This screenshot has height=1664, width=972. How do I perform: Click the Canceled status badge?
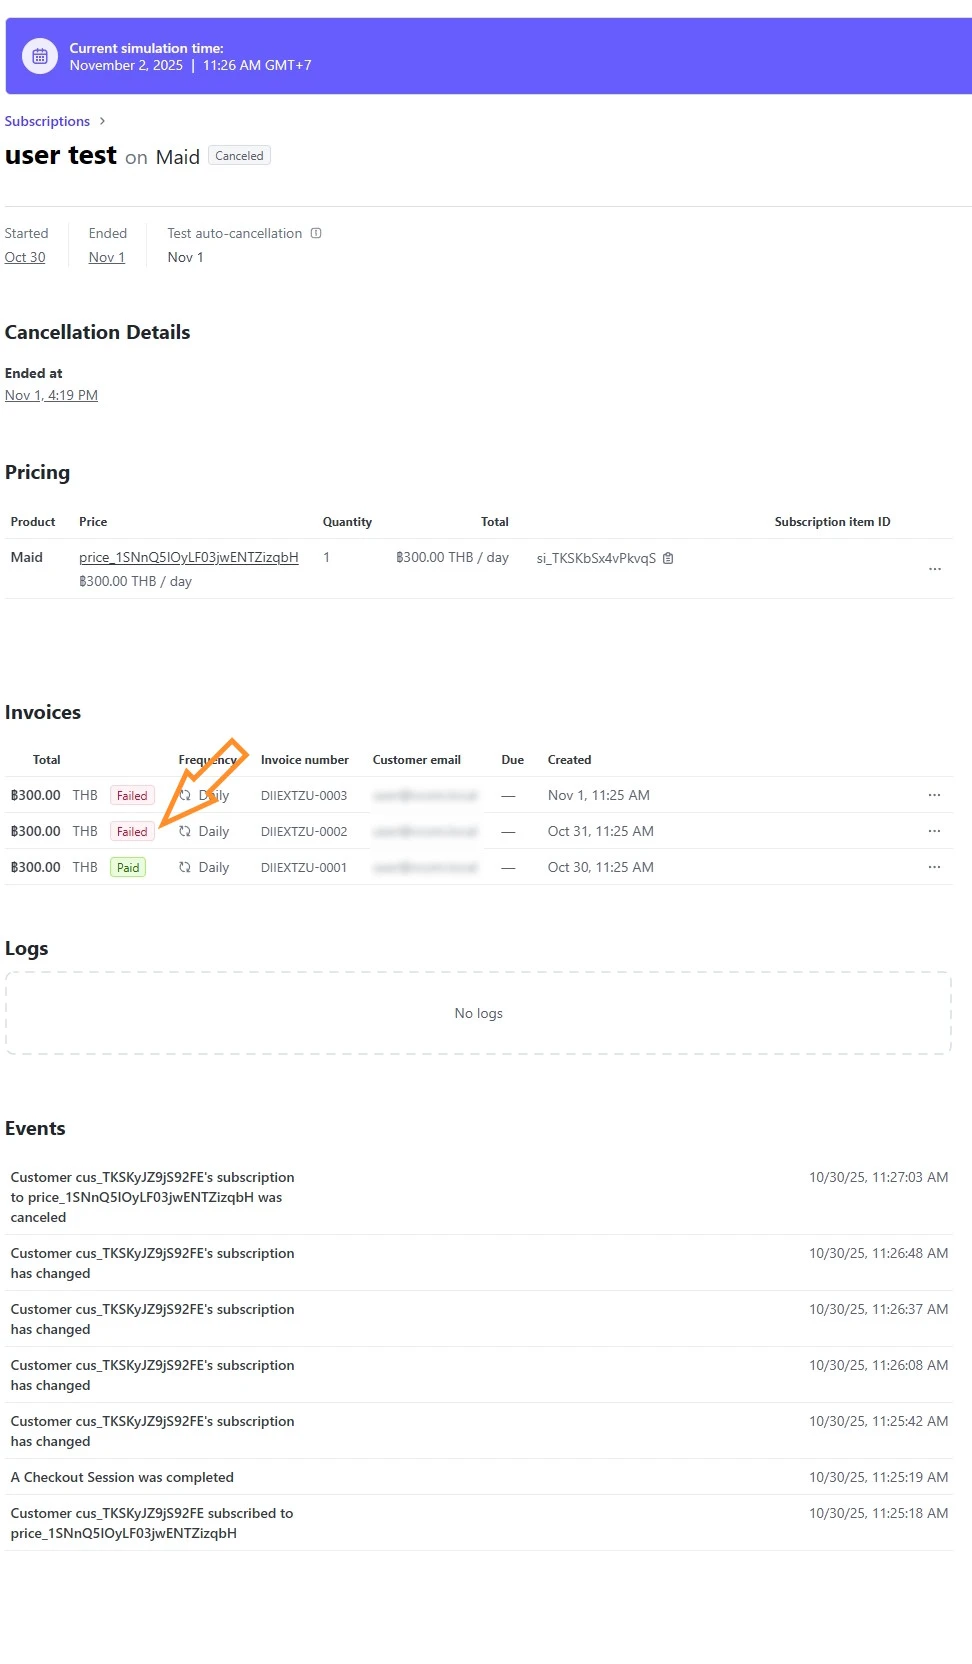click(239, 156)
